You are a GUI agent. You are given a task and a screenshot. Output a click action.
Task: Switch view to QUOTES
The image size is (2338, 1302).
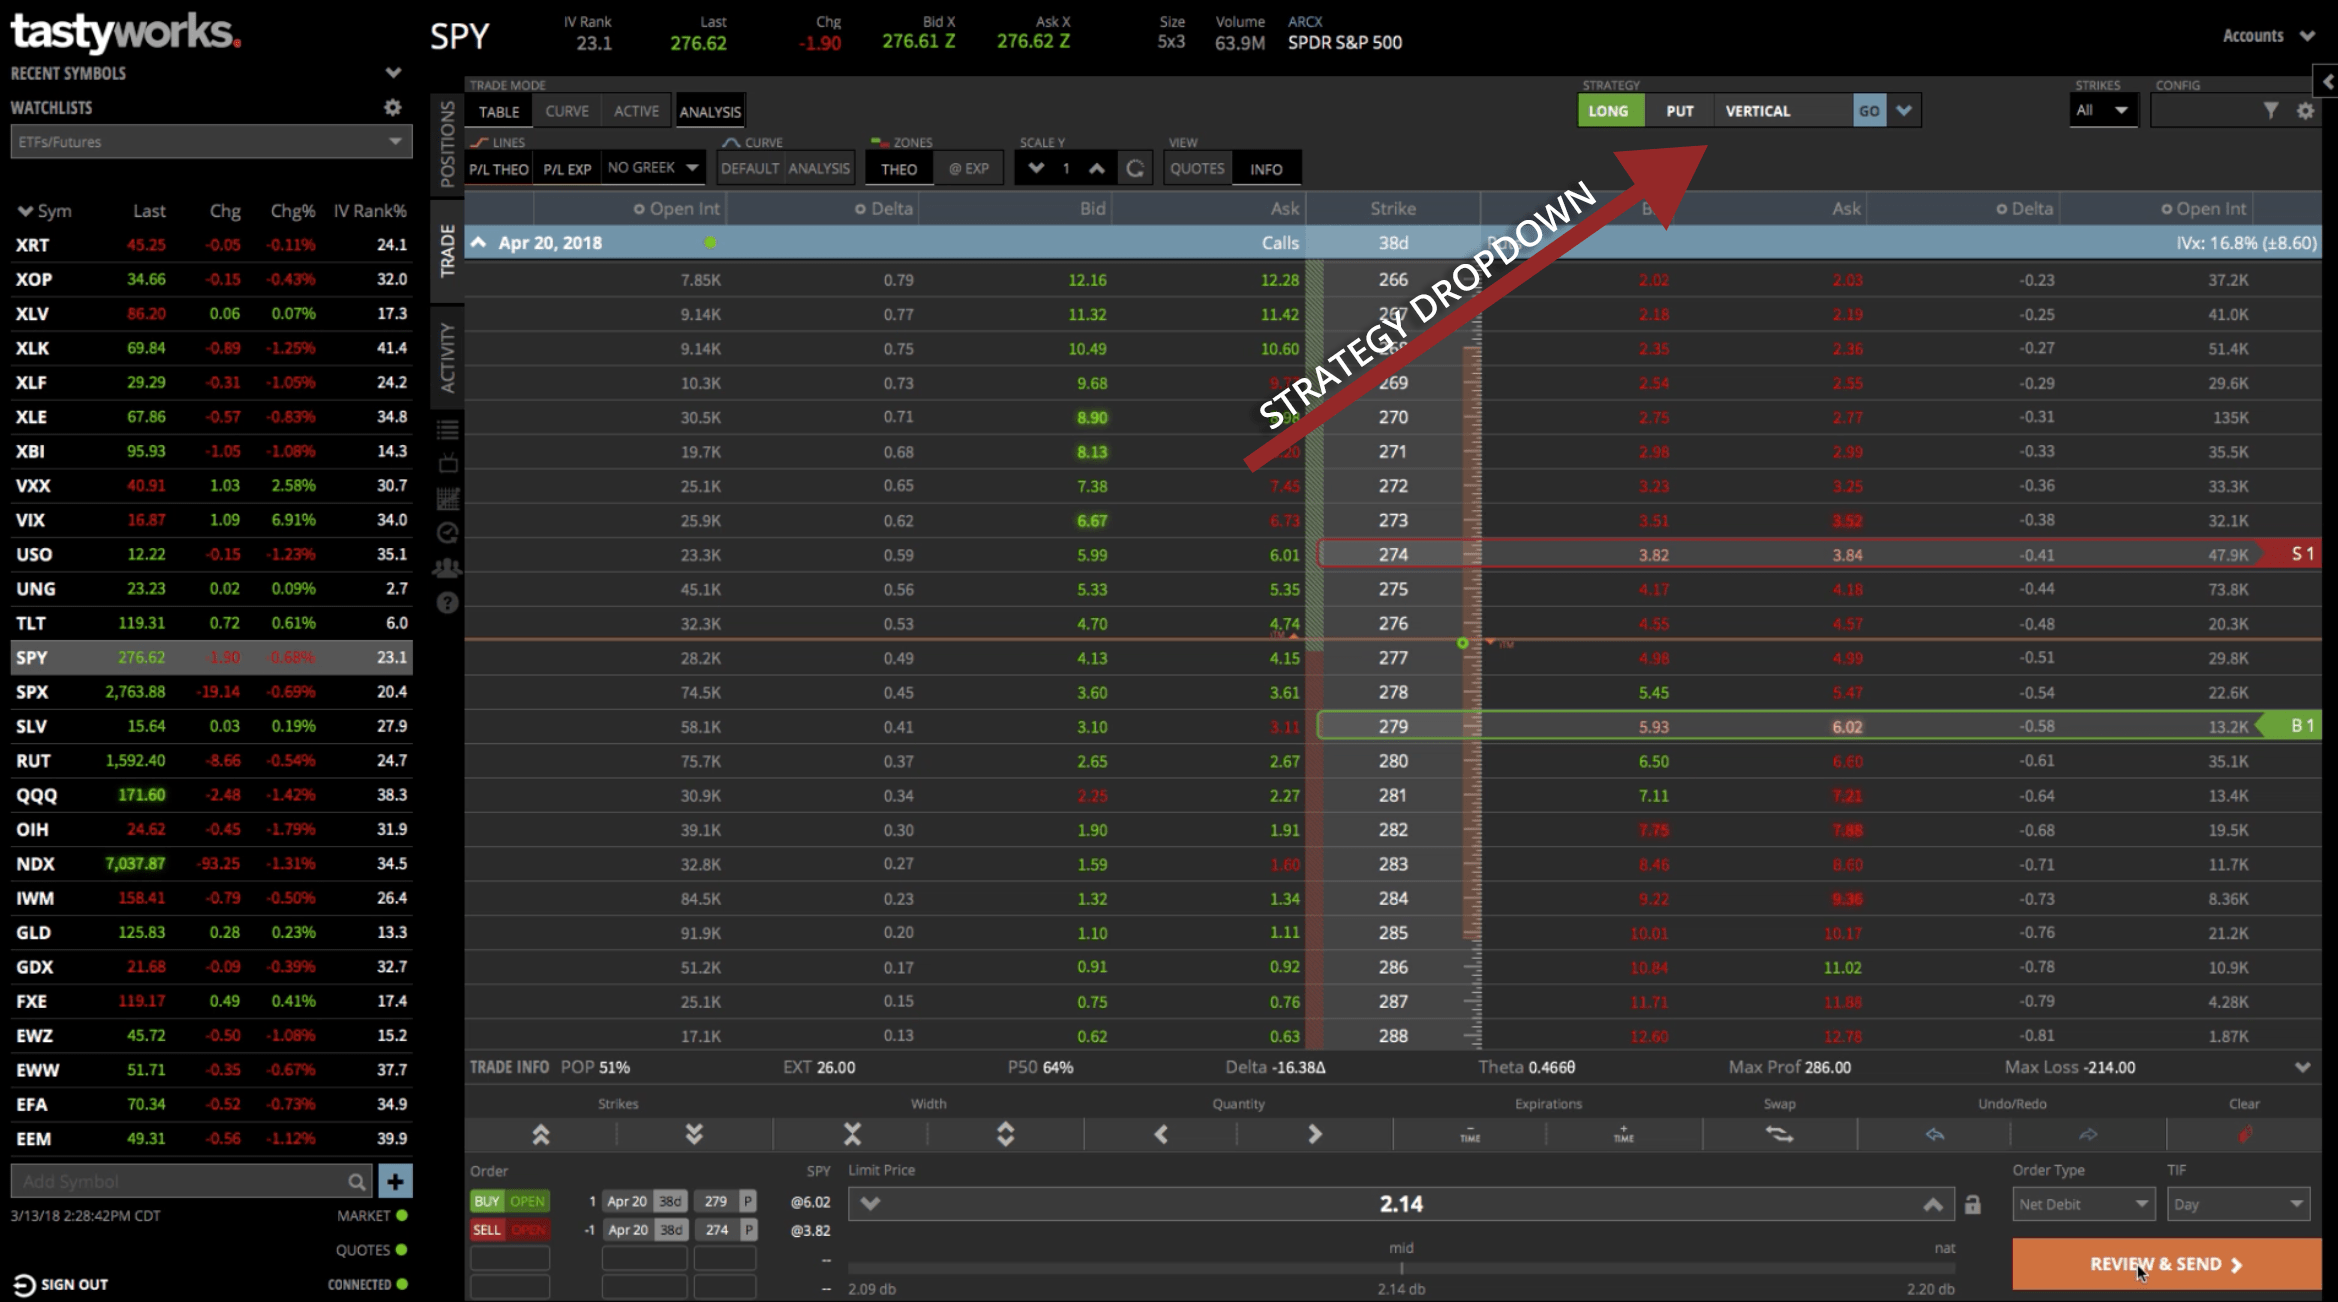click(1197, 169)
